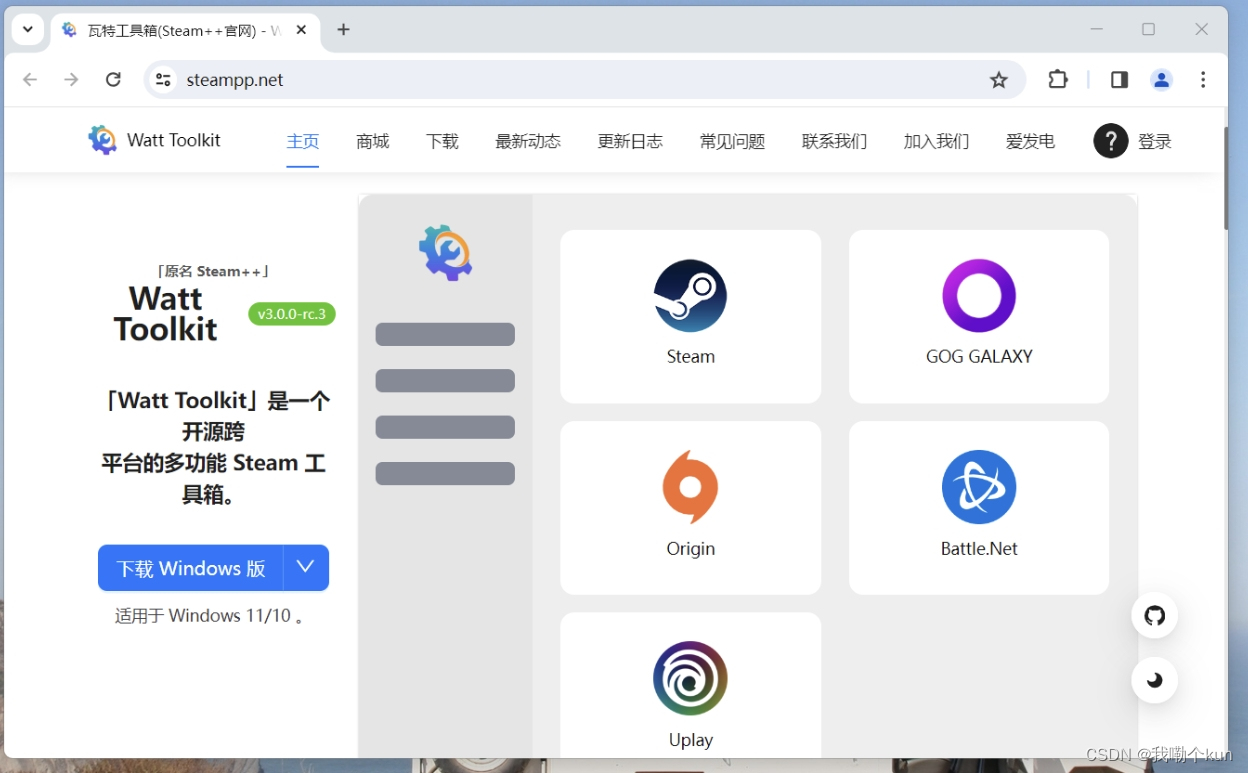
Task: Open the 下载 nav item
Action: (x=442, y=141)
